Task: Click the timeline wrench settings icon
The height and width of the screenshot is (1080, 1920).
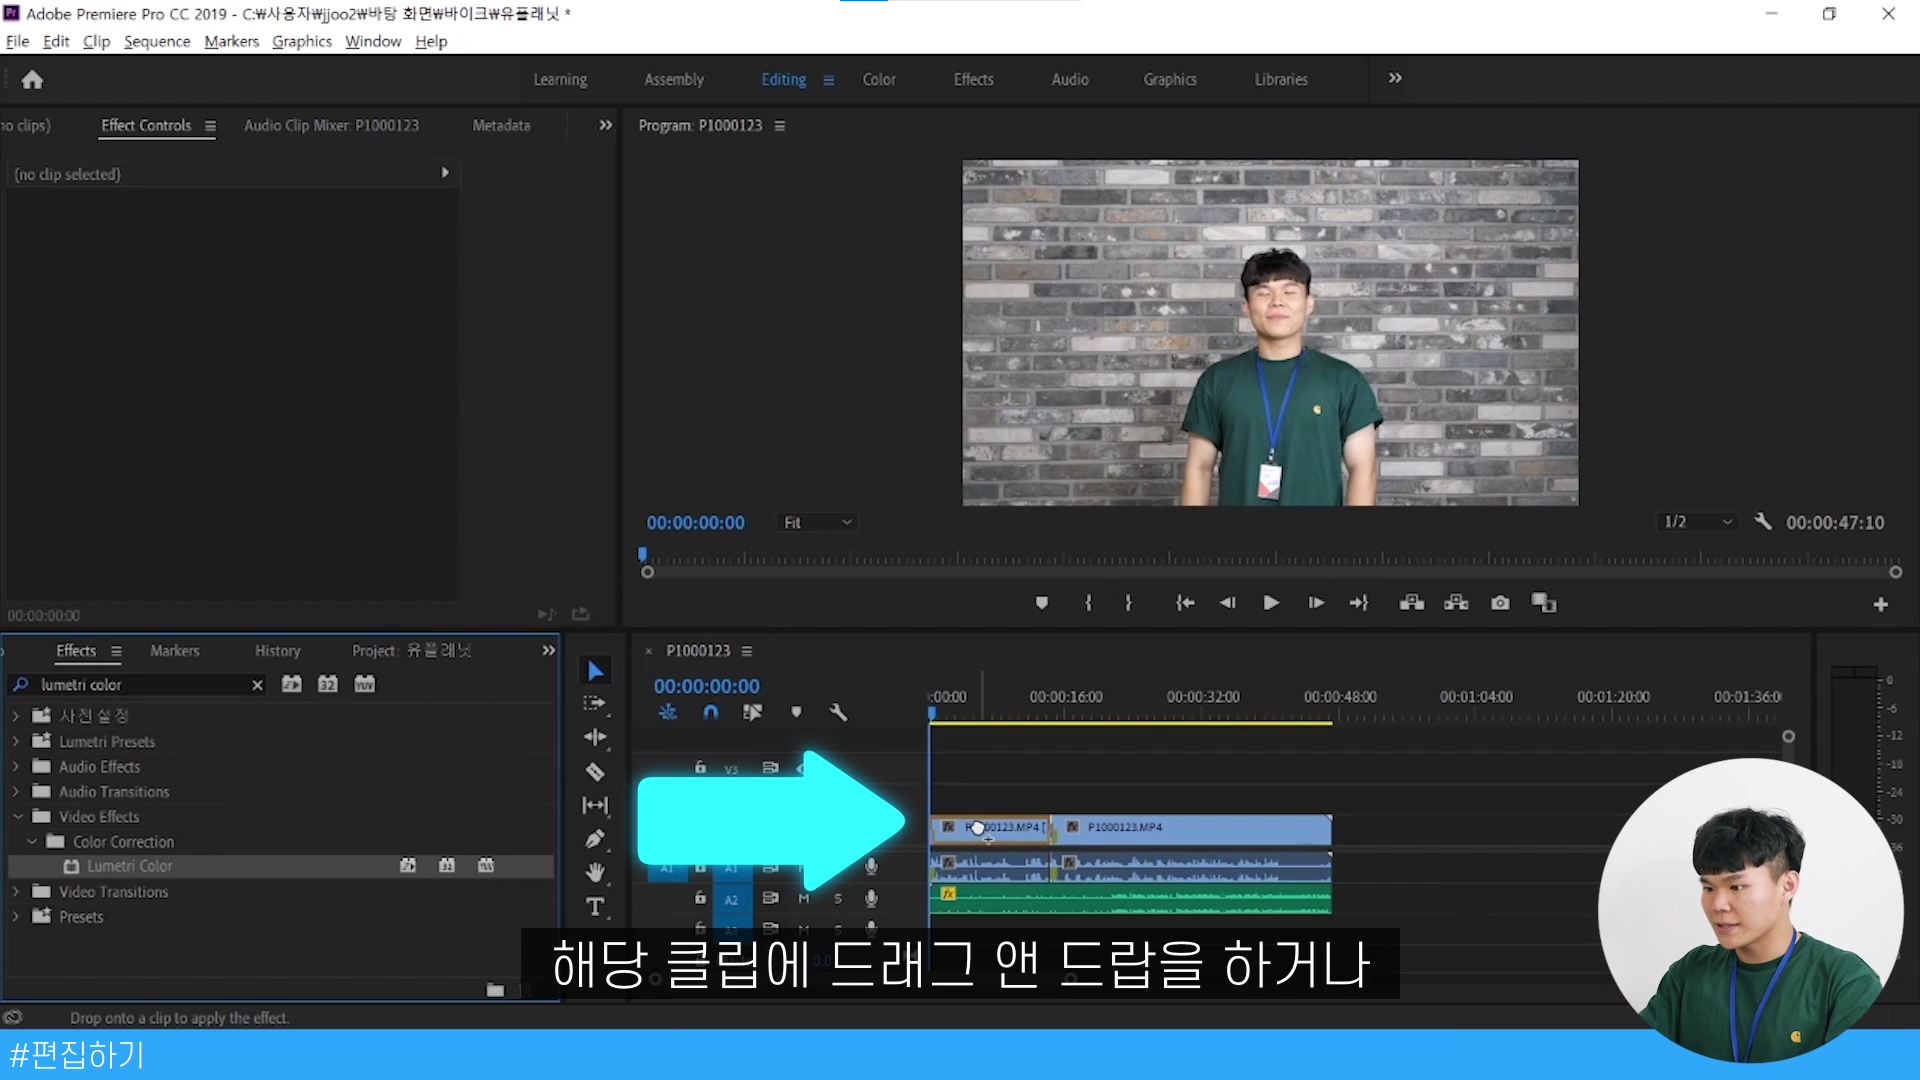Action: pyautogui.click(x=838, y=712)
